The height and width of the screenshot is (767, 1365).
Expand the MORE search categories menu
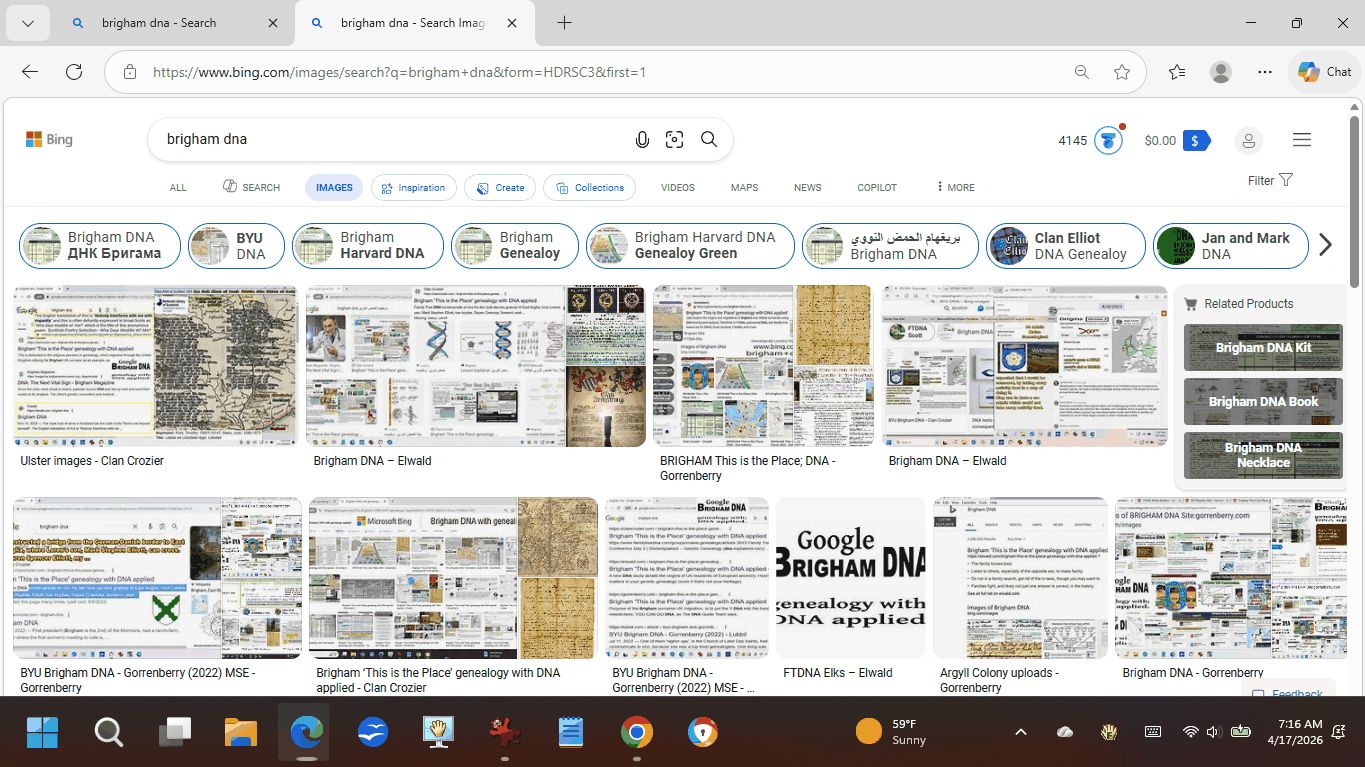[955, 187]
